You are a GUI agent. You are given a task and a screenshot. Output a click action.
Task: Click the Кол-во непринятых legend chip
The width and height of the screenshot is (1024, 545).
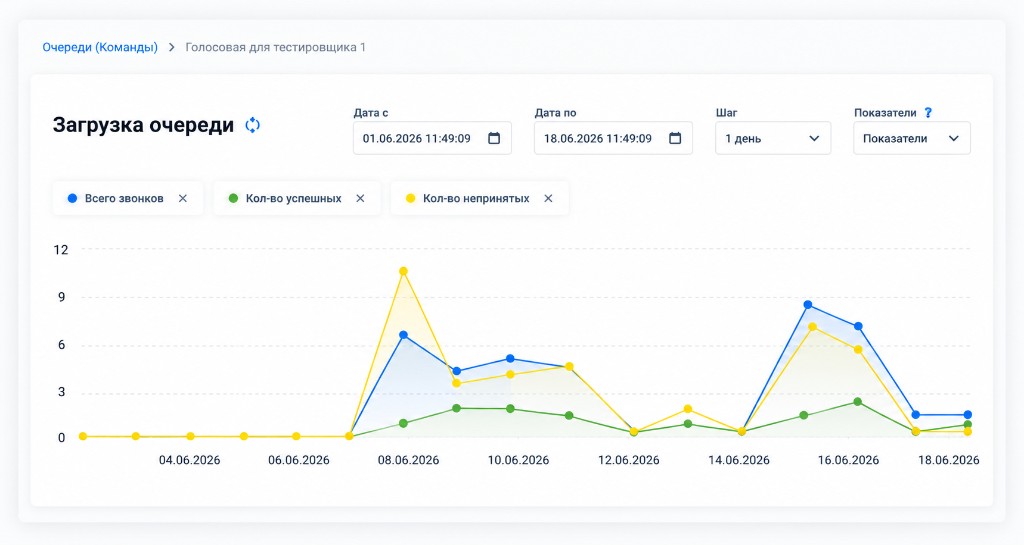tap(479, 198)
